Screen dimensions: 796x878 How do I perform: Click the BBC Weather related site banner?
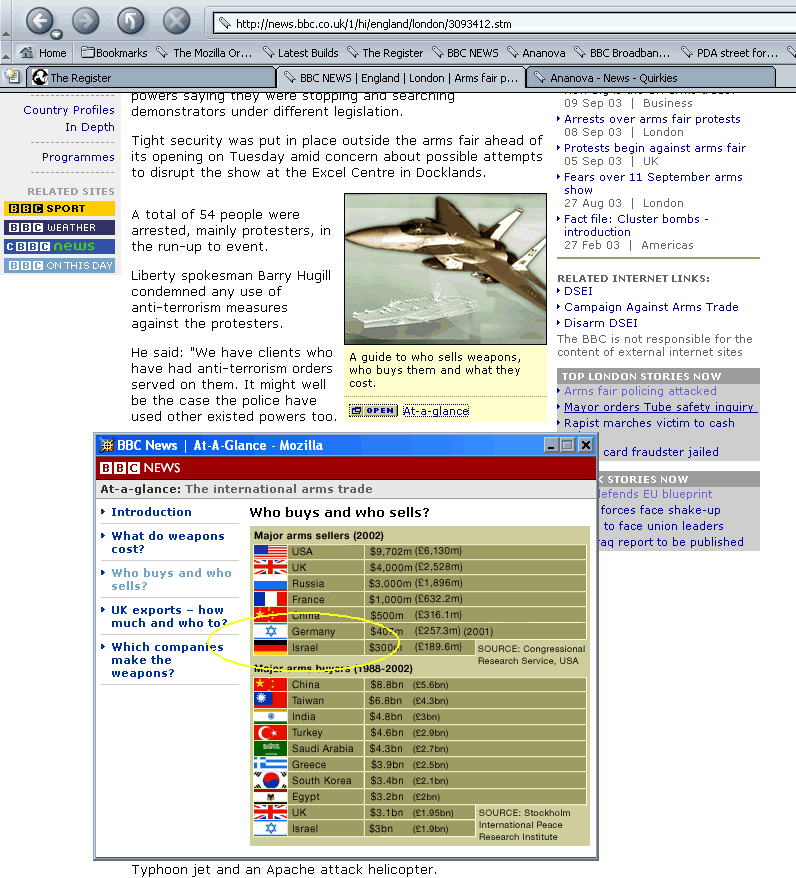pos(59,227)
